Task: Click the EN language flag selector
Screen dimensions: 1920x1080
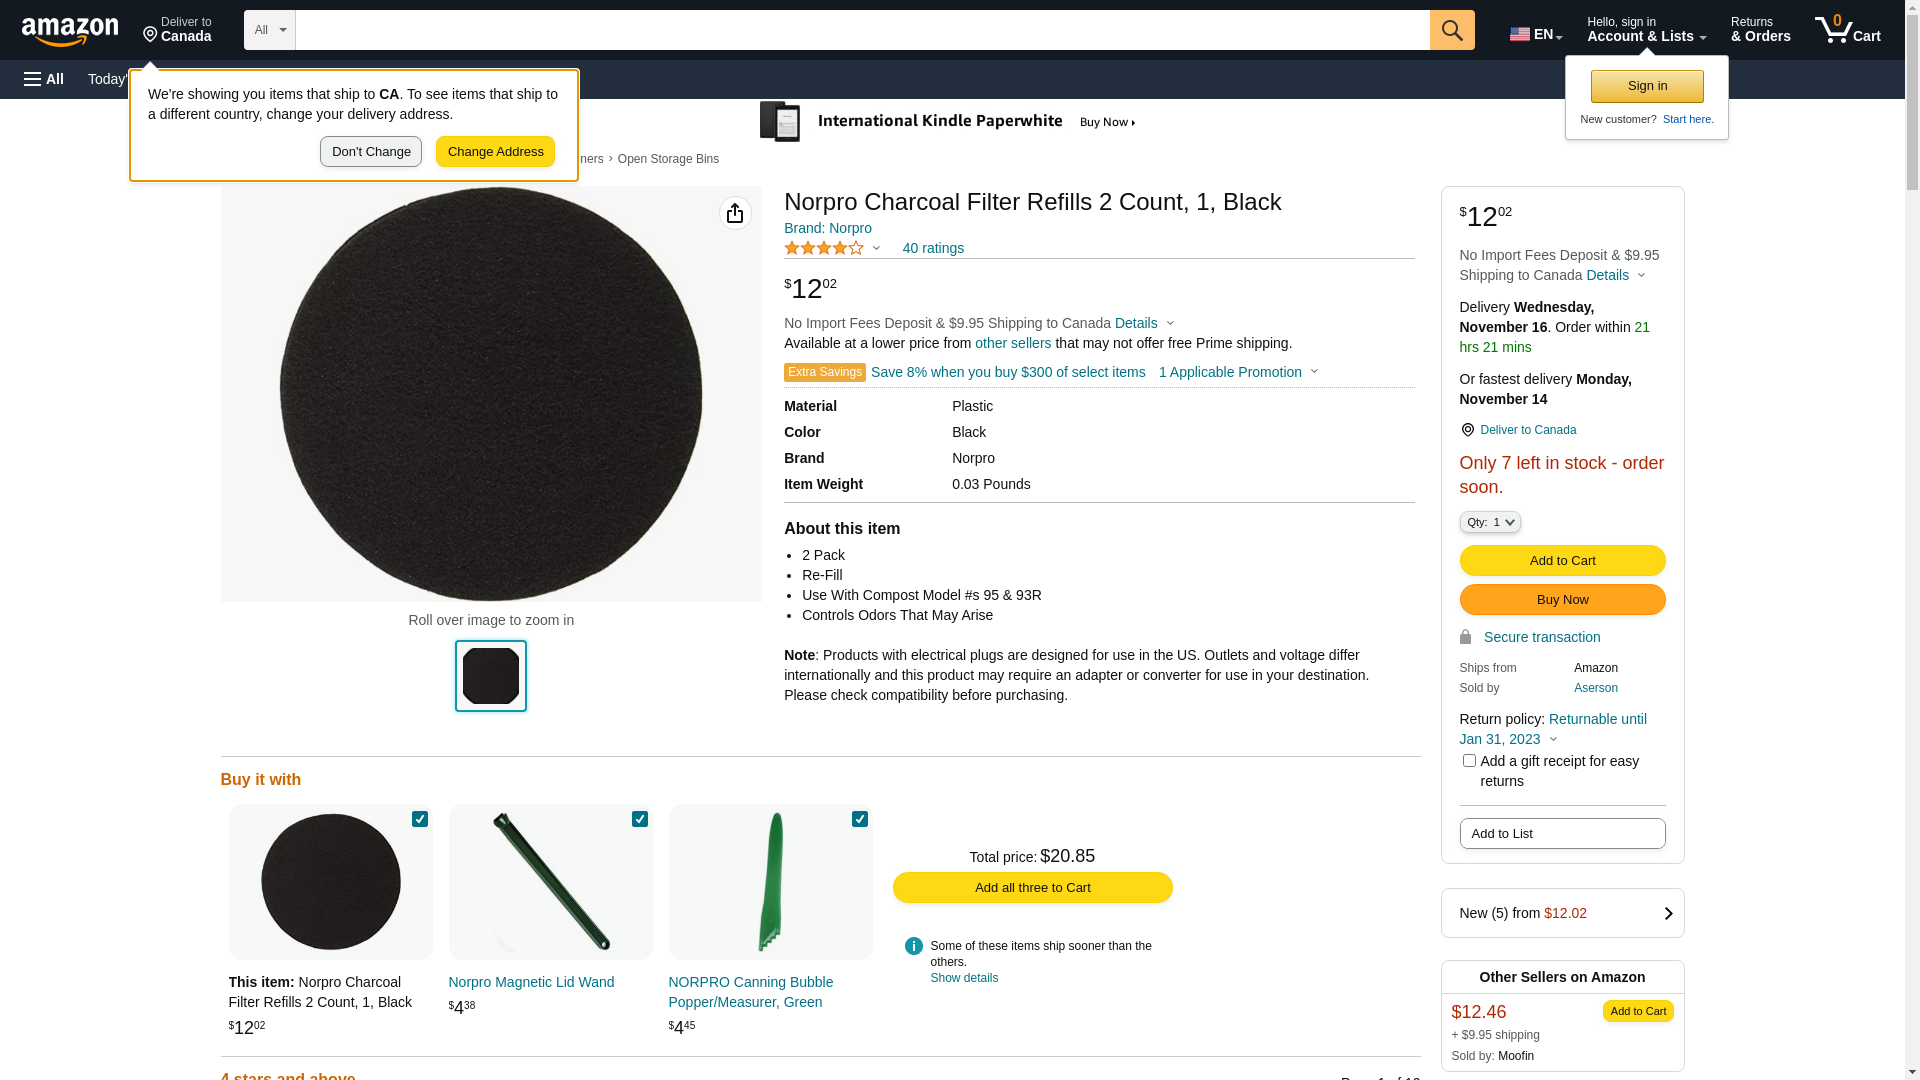Action: (x=1535, y=34)
